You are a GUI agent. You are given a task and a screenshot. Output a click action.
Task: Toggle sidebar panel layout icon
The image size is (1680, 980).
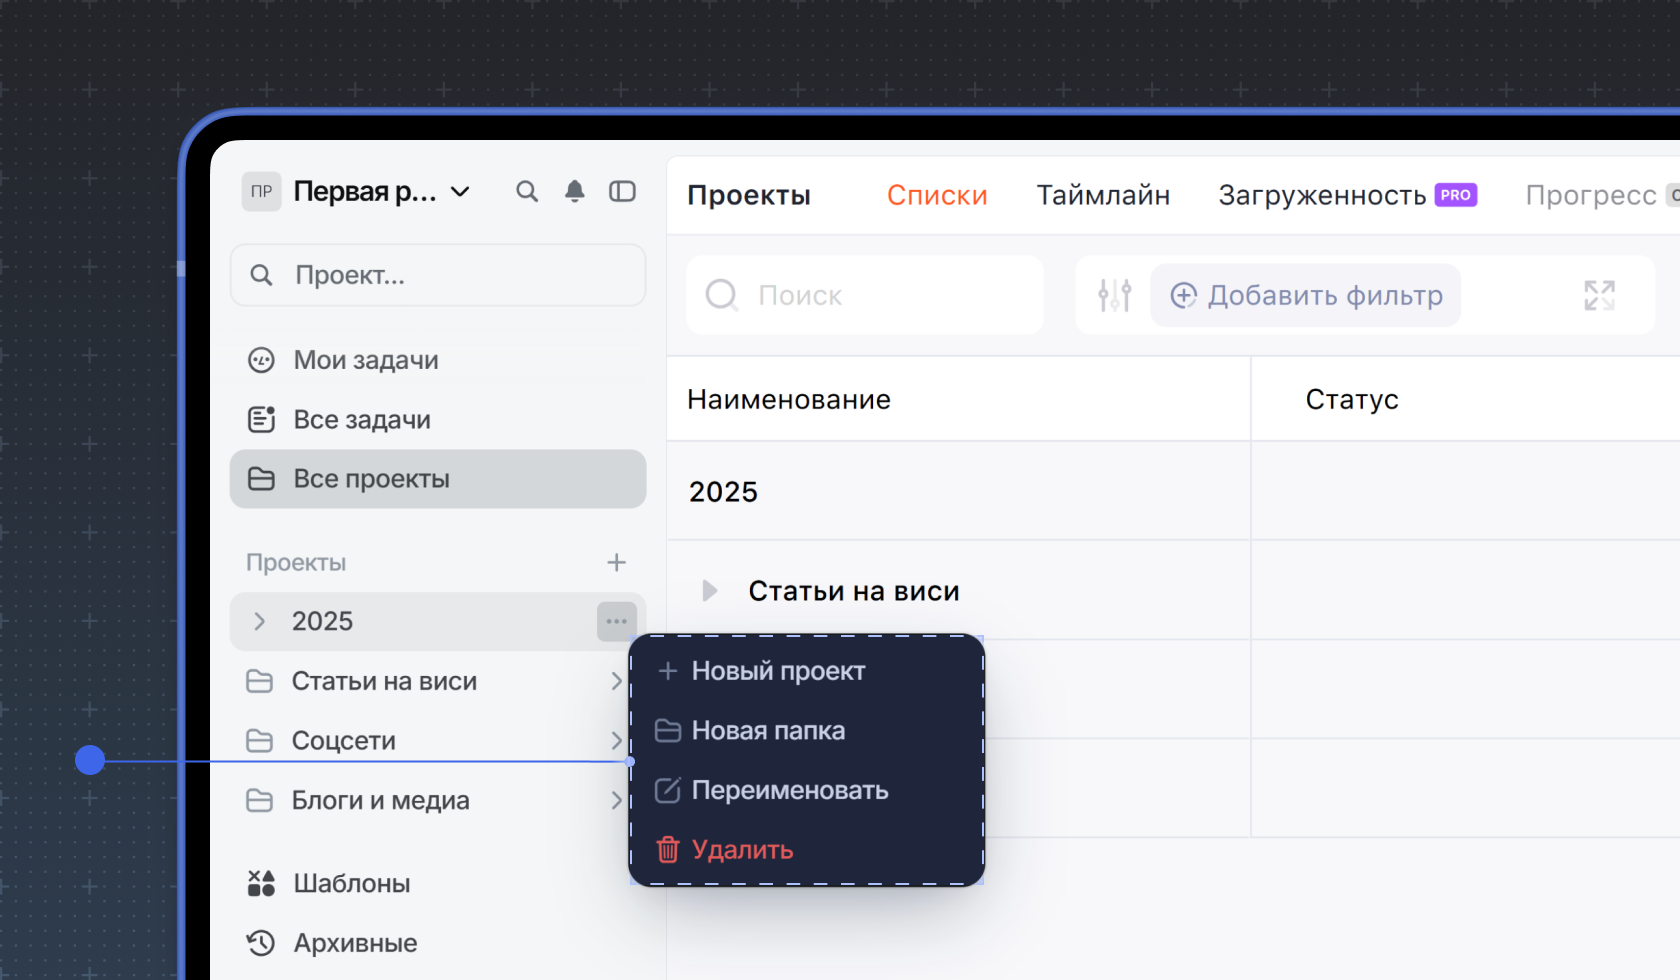(x=622, y=191)
